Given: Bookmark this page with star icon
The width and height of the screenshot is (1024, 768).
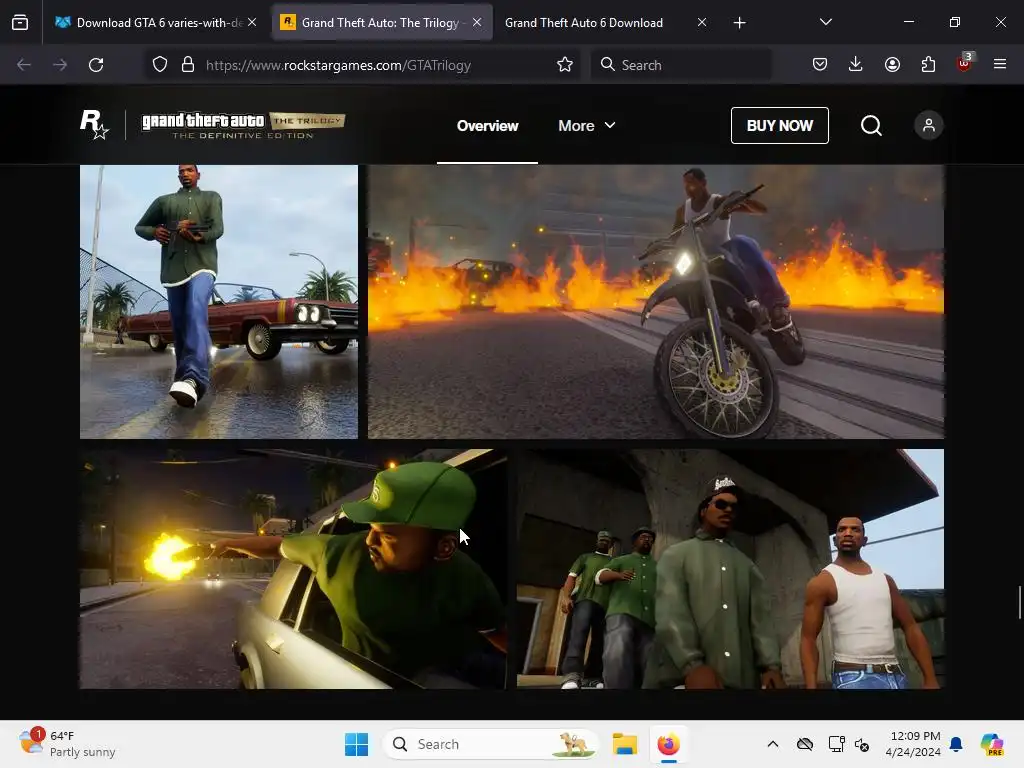Looking at the screenshot, I should click(565, 65).
